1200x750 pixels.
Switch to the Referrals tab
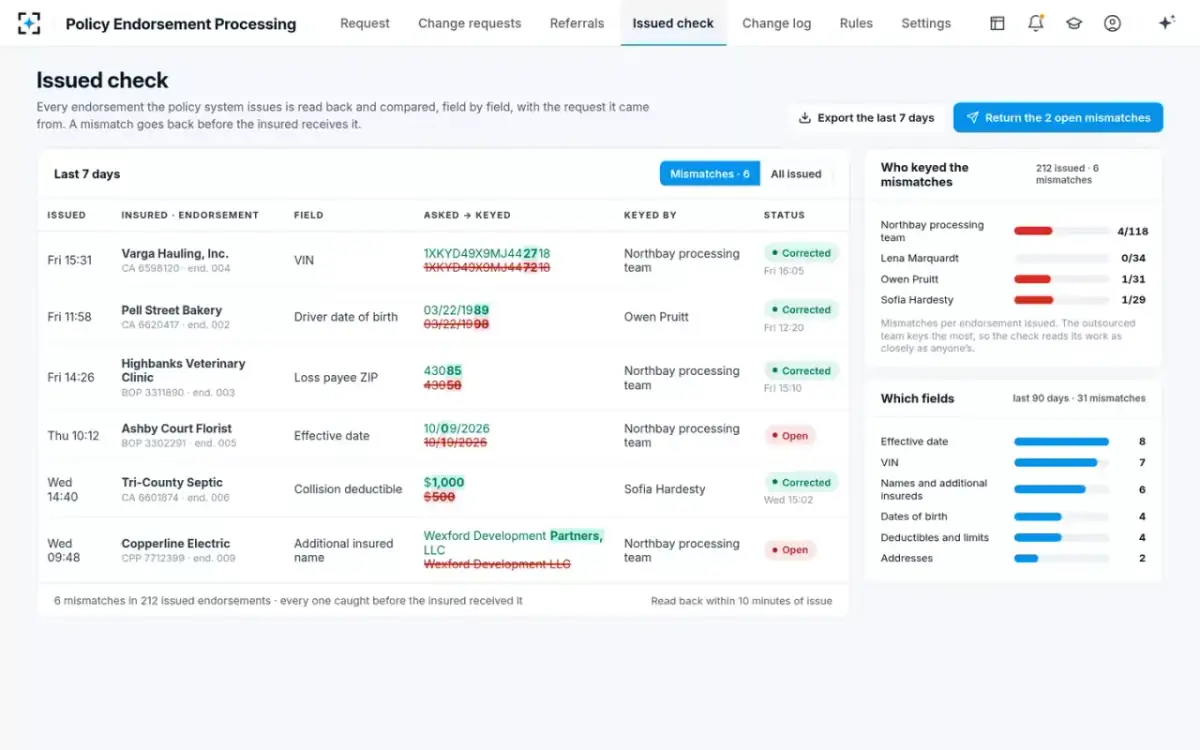point(577,23)
